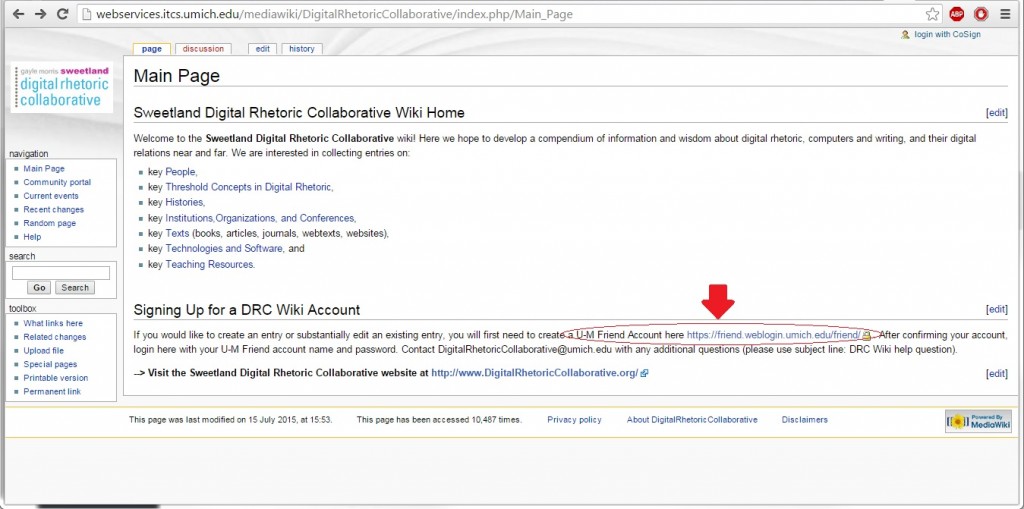The height and width of the screenshot is (509, 1024).
Task: Open Institutions, Organizations, and Conferences link
Action: 260,218
